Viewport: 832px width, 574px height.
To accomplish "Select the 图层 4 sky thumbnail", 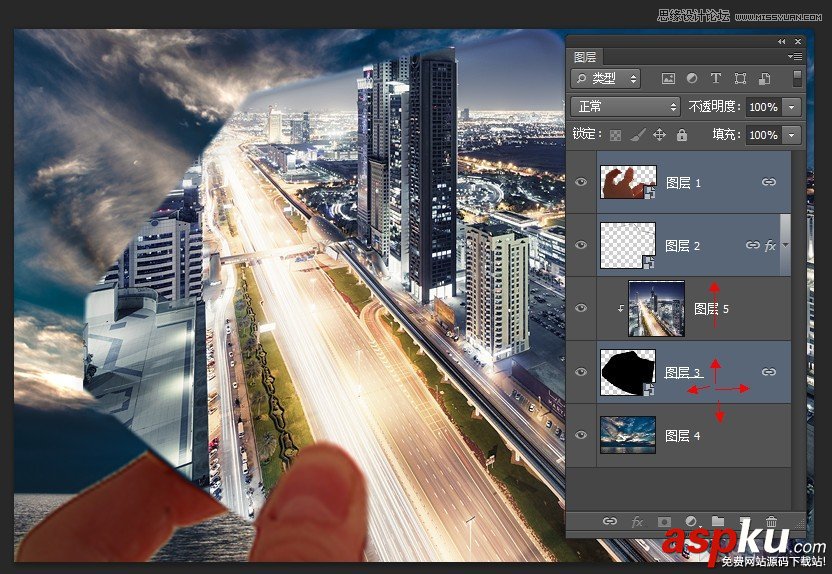I will [x=628, y=435].
